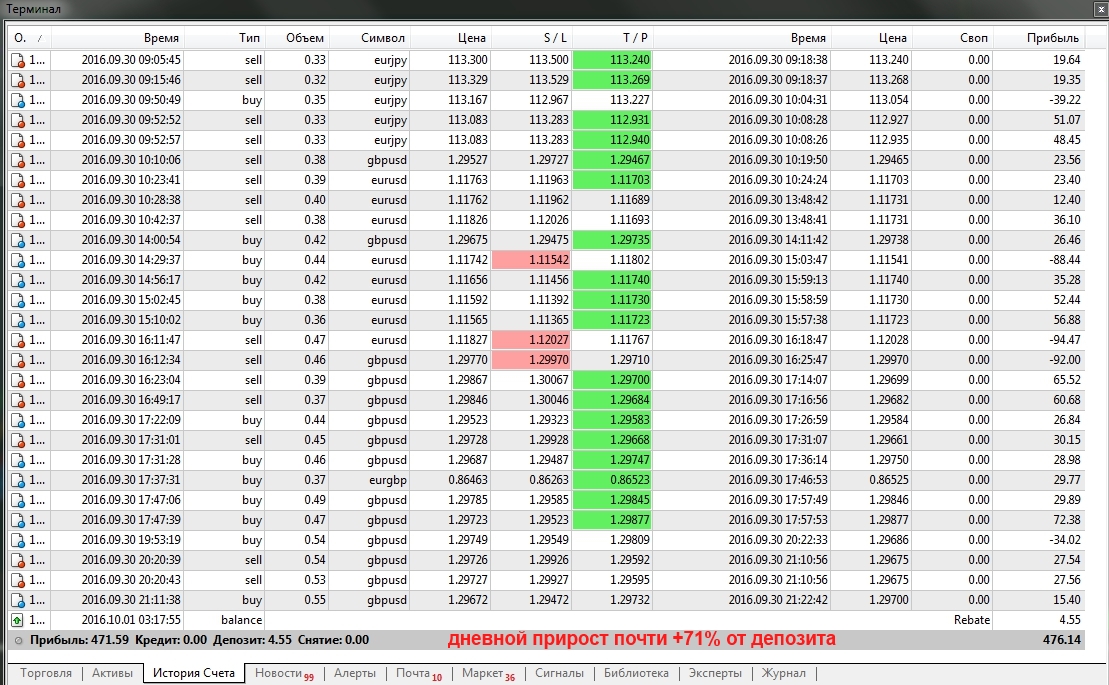Select the order icon of the 16:49:17 row

pyautogui.click(x=18, y=401)
